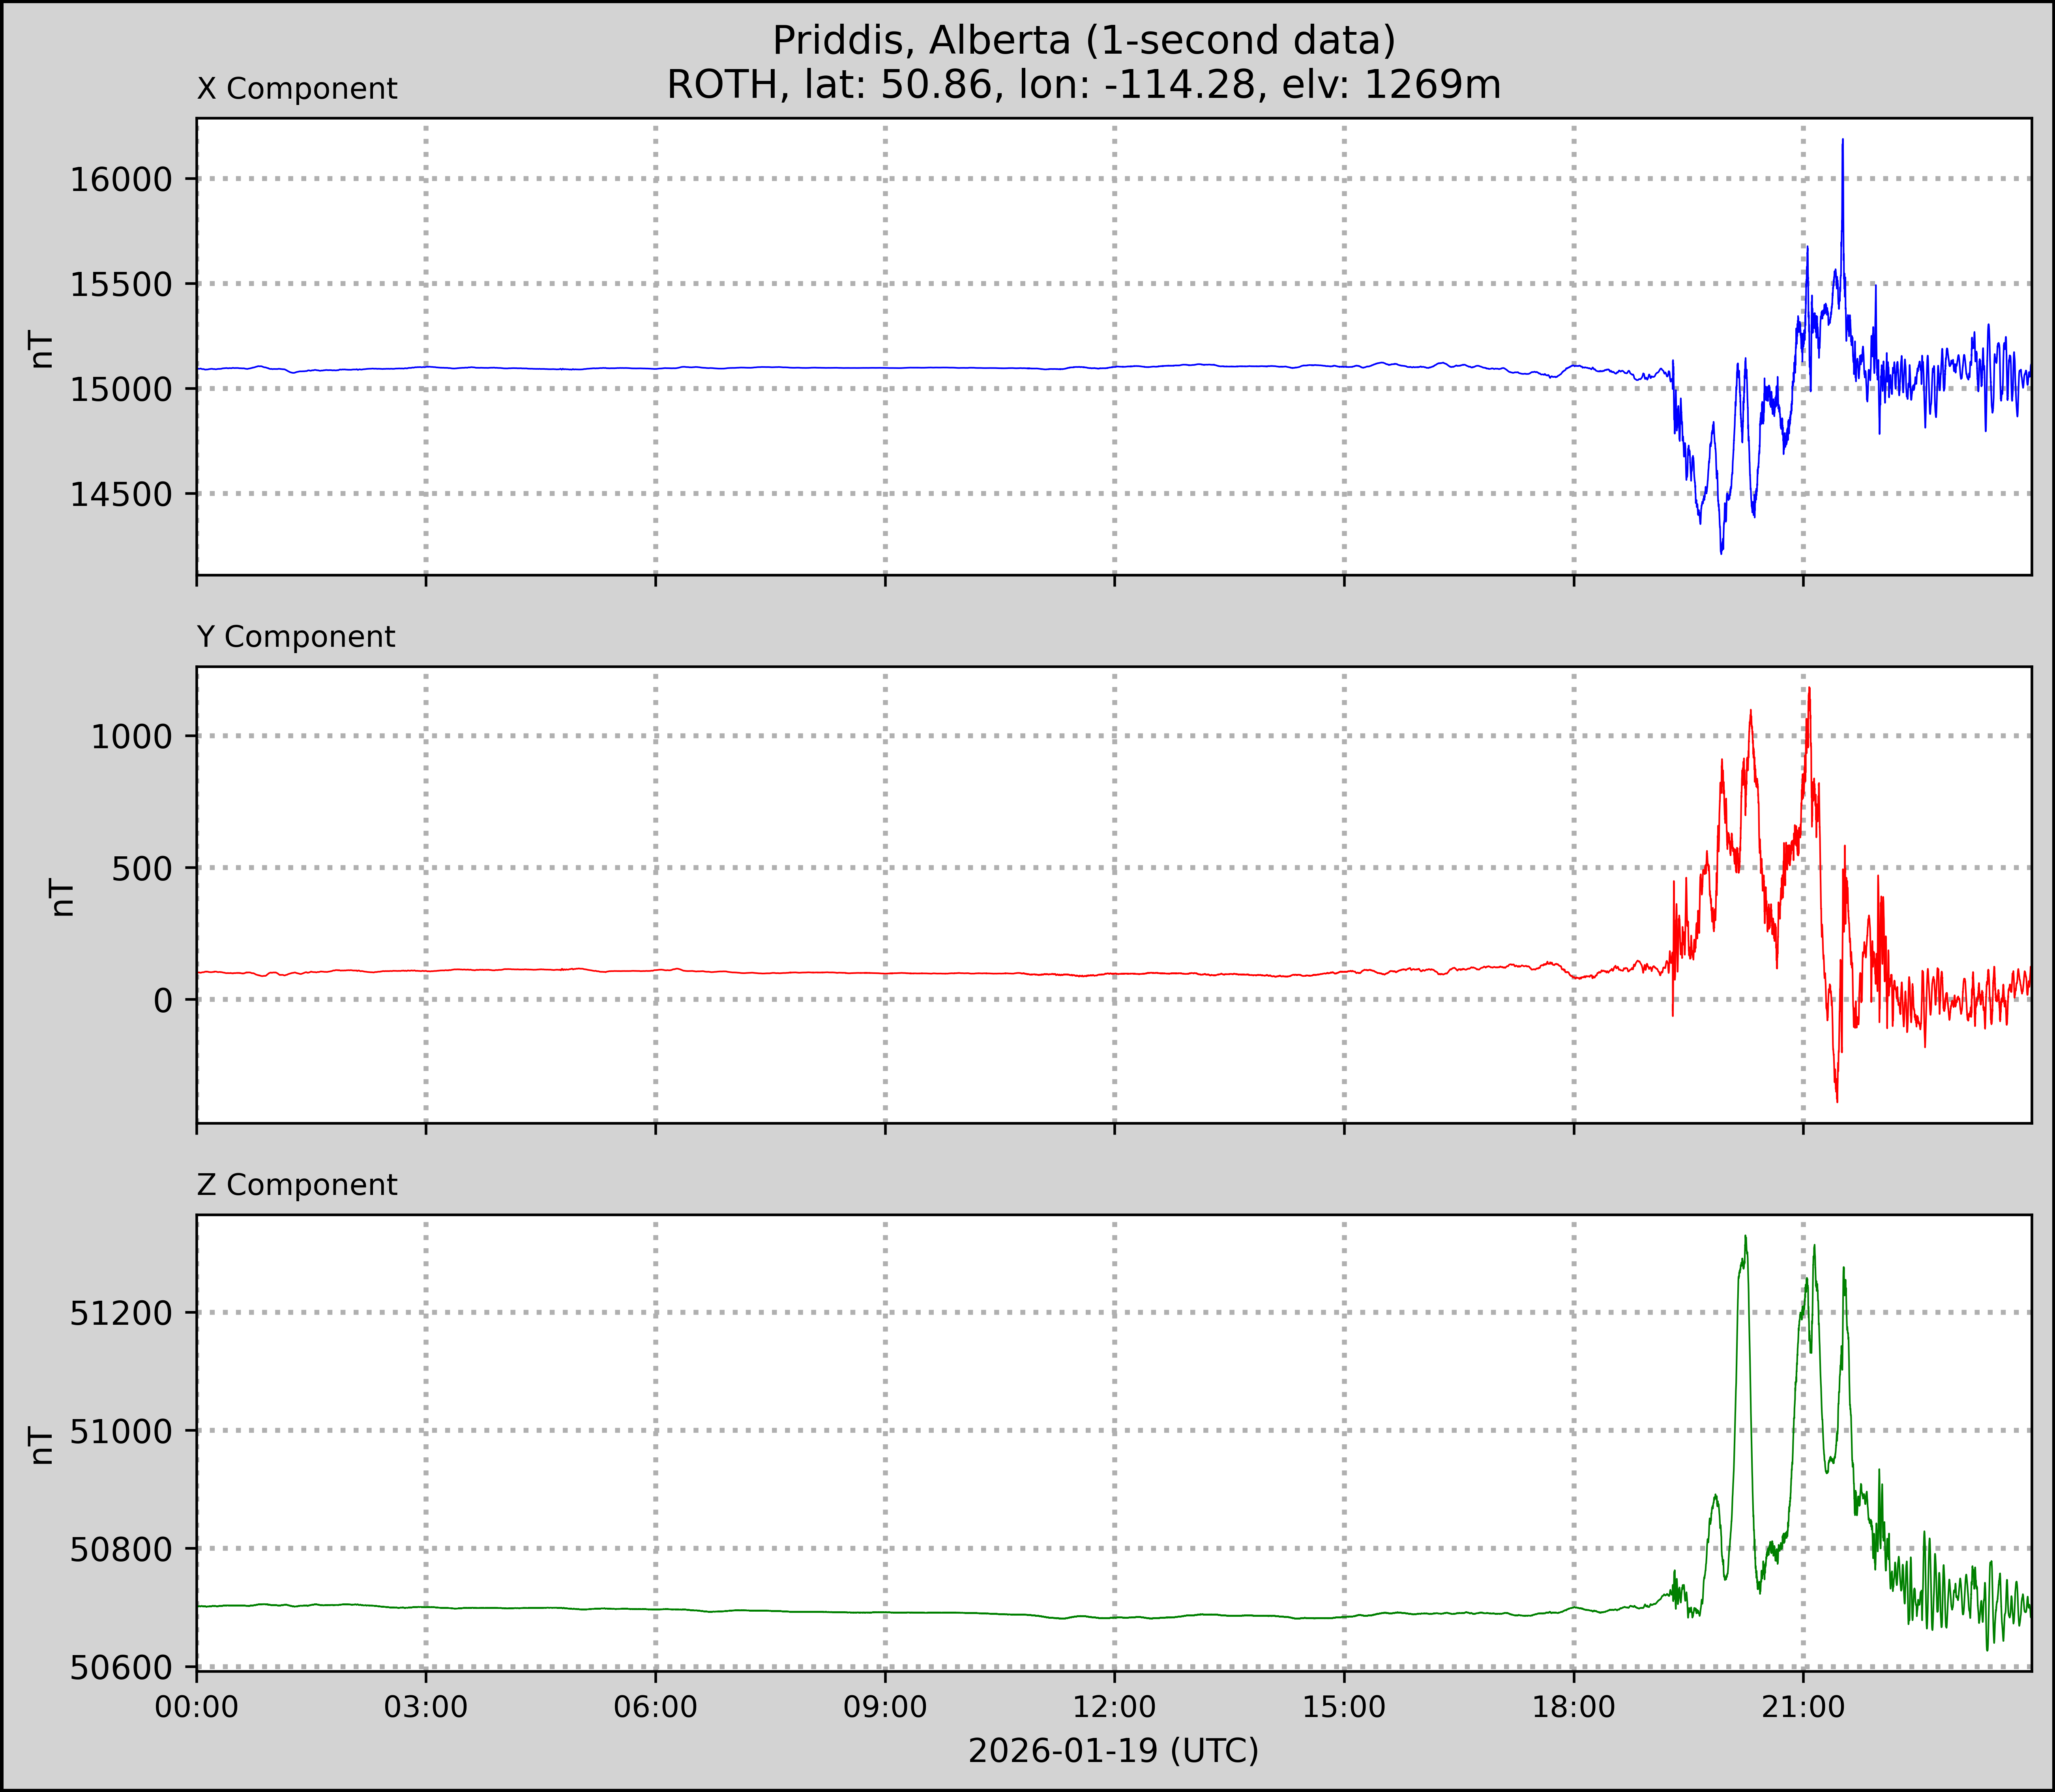Click the 51200 tick label on Z plot
Viewport: 2055px width, 1792px height.
coord(121,1313)
